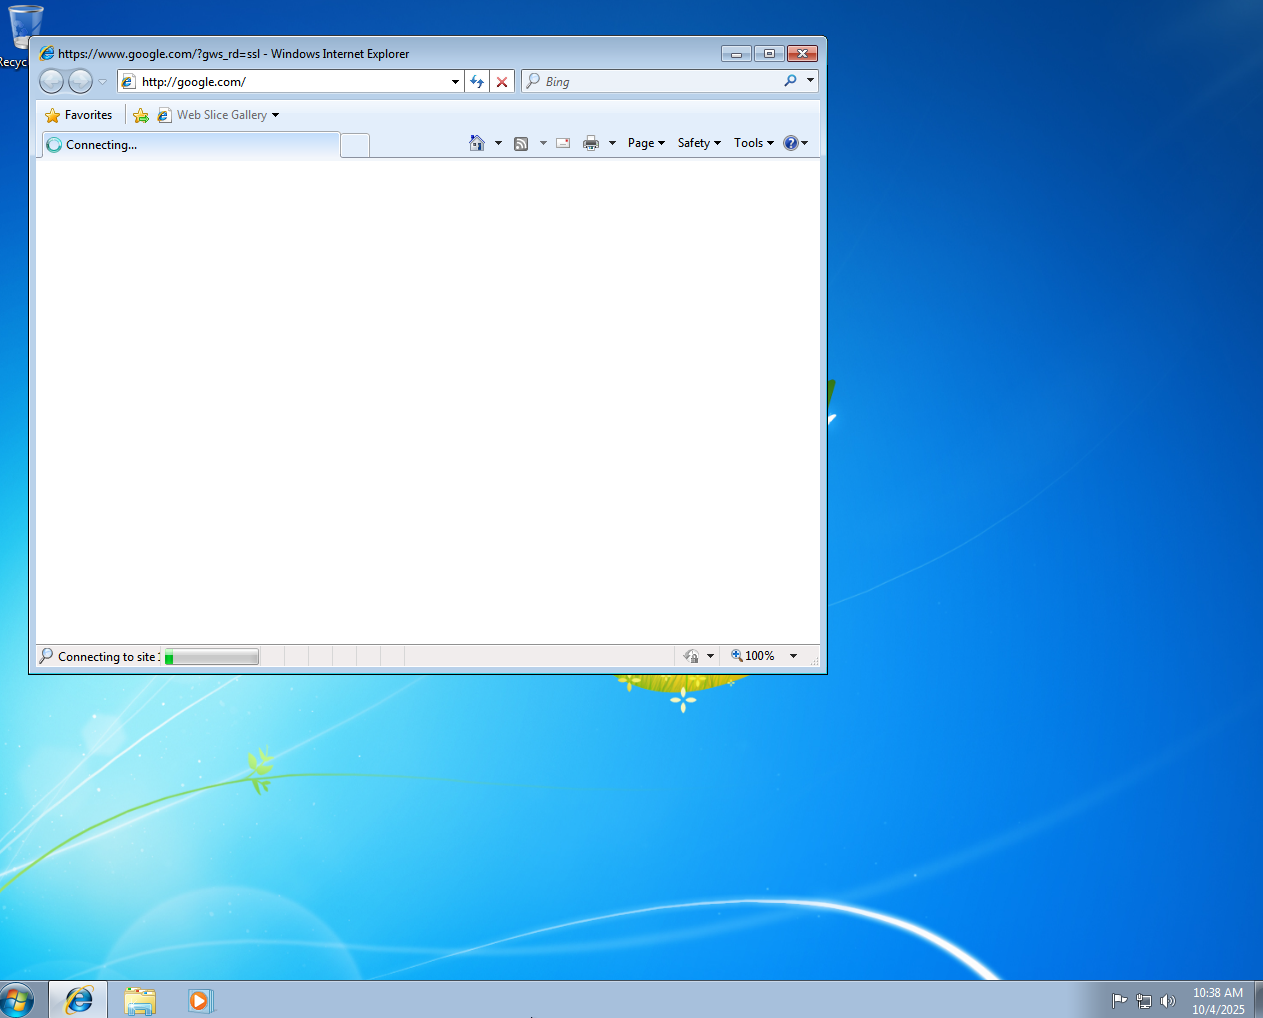The image size is (1263, 1018).
Task: Open the recent pages dropdown arrow
Action: pos(102,82)
